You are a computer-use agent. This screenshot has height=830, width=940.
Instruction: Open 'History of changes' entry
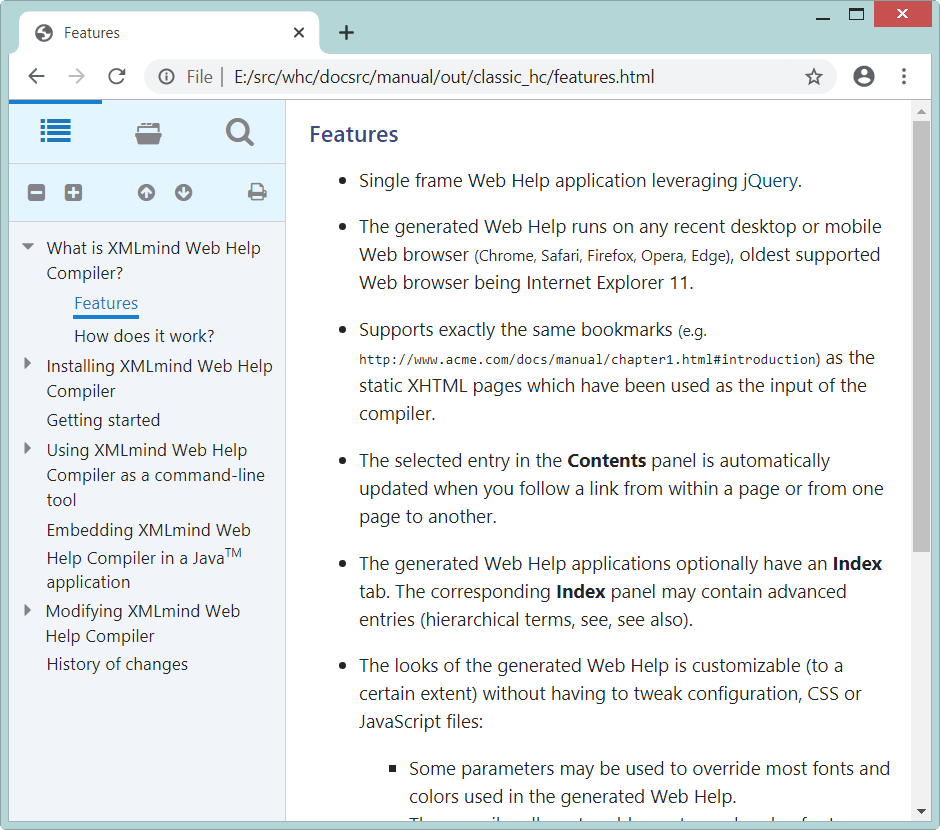tap(118, 664)
